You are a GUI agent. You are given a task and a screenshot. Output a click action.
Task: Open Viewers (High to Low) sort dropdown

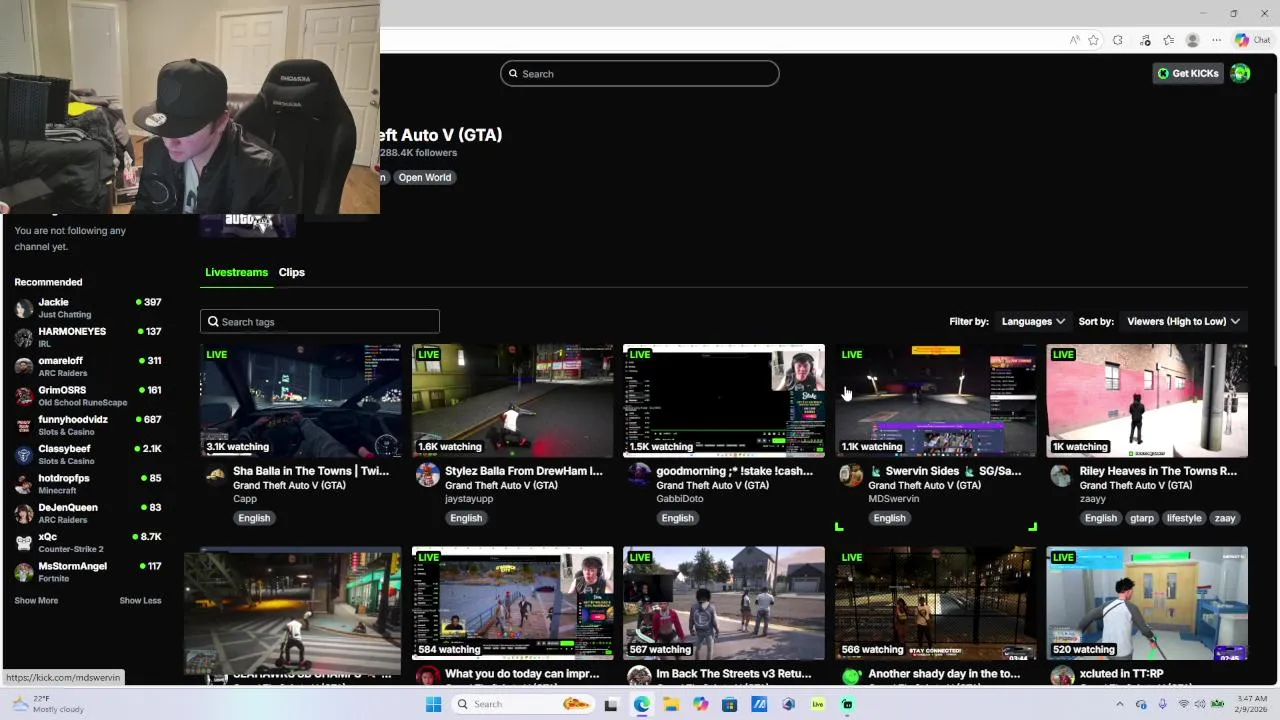click(1184, 321)
